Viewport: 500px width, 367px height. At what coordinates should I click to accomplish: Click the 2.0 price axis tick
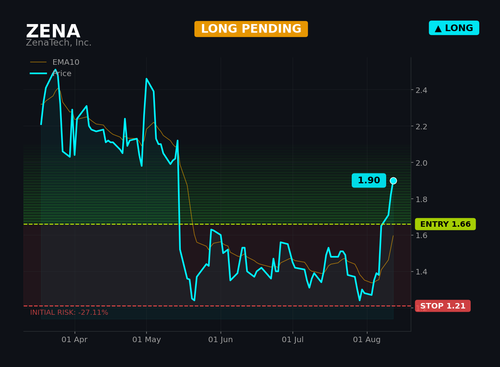pyautogui.click(x=421, y=163)
